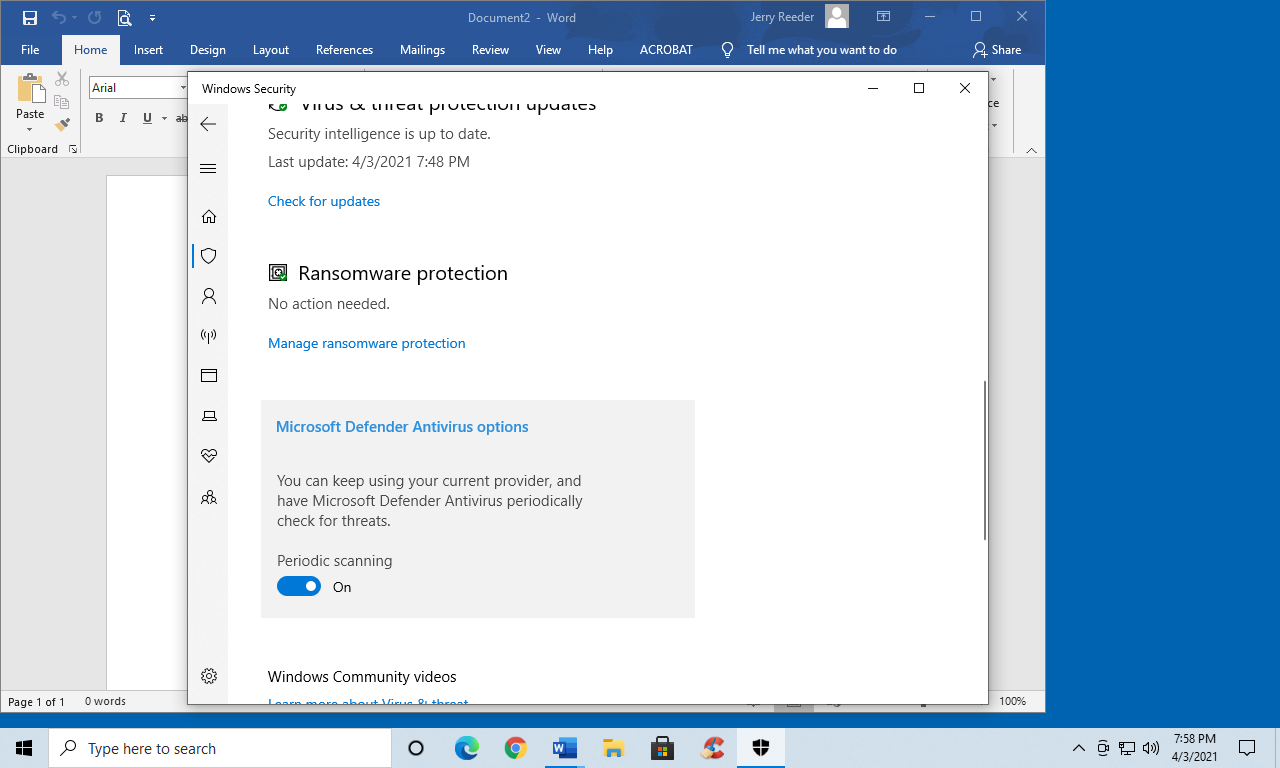
Task: Show hidden system tray icons
Action: pyautogui.click(x=1078, y=748)
